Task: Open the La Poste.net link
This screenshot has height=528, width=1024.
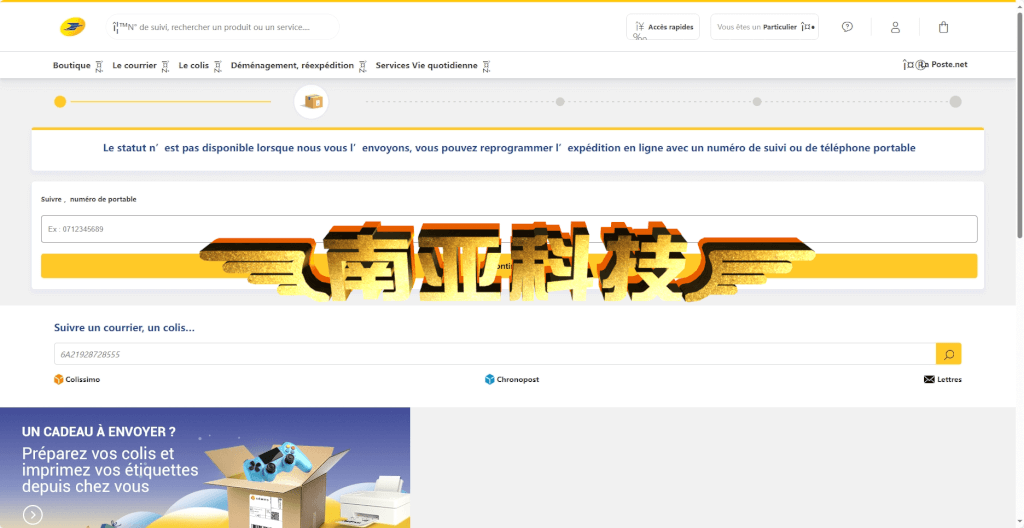Action: click(935, 65)
